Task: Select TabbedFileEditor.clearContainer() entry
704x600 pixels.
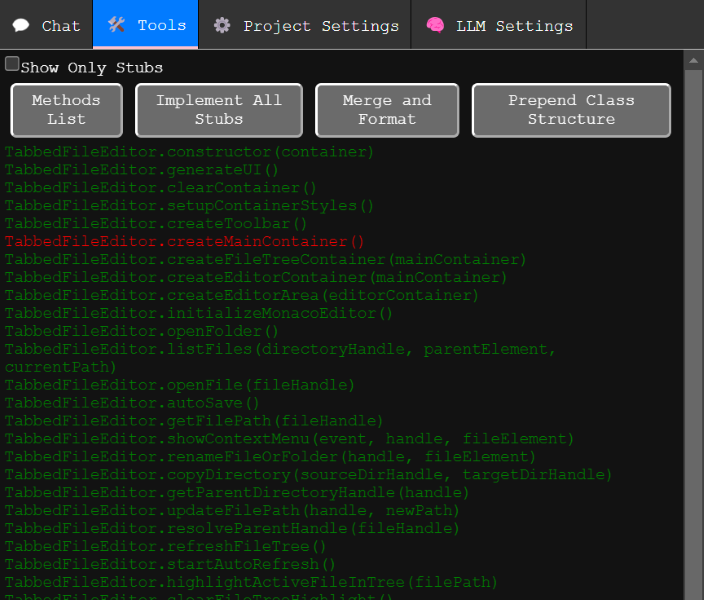Action: click(160, 188)
